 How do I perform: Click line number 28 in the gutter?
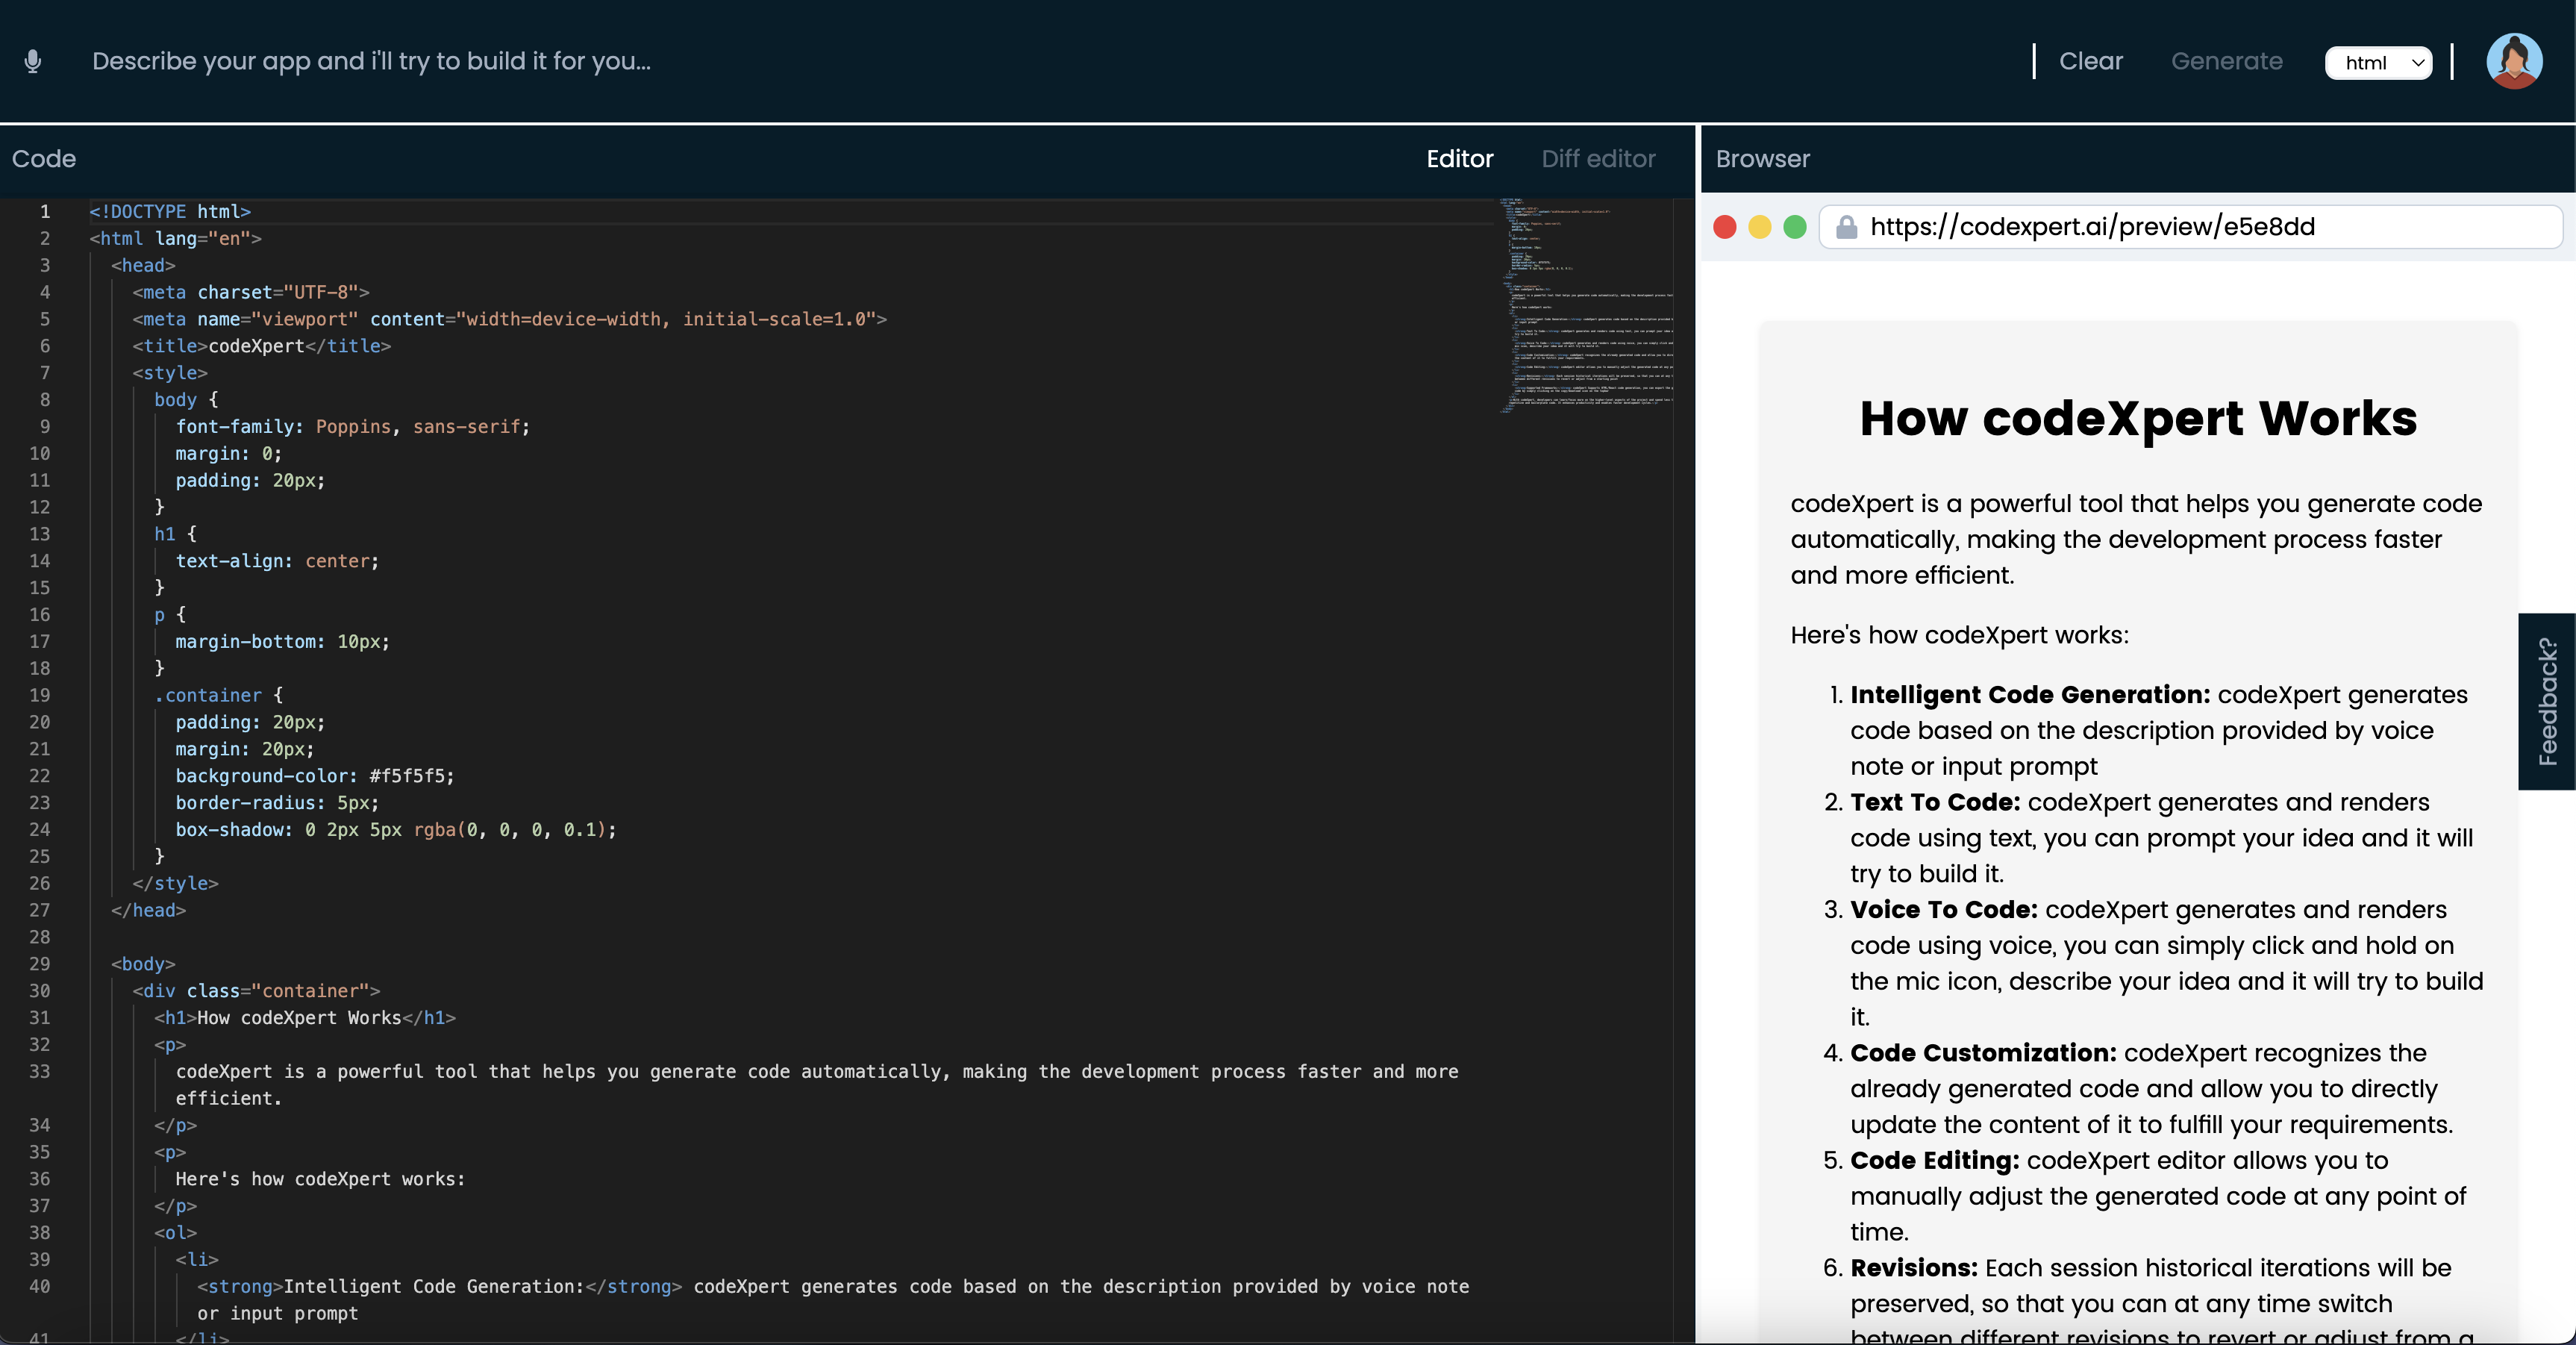pos(40,937)
